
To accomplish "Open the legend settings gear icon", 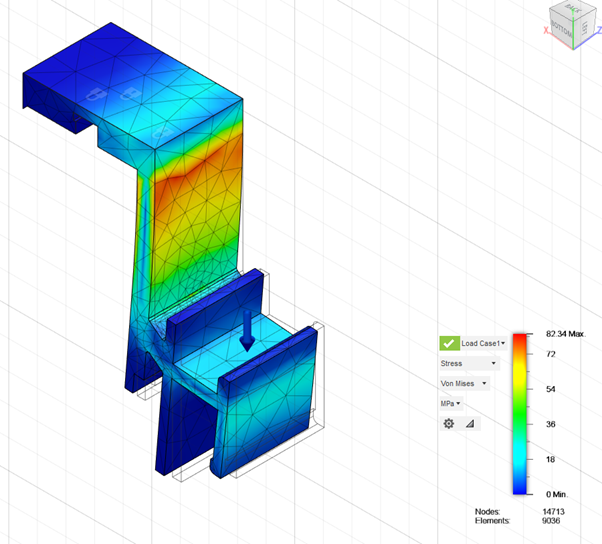I will point(448,424).
